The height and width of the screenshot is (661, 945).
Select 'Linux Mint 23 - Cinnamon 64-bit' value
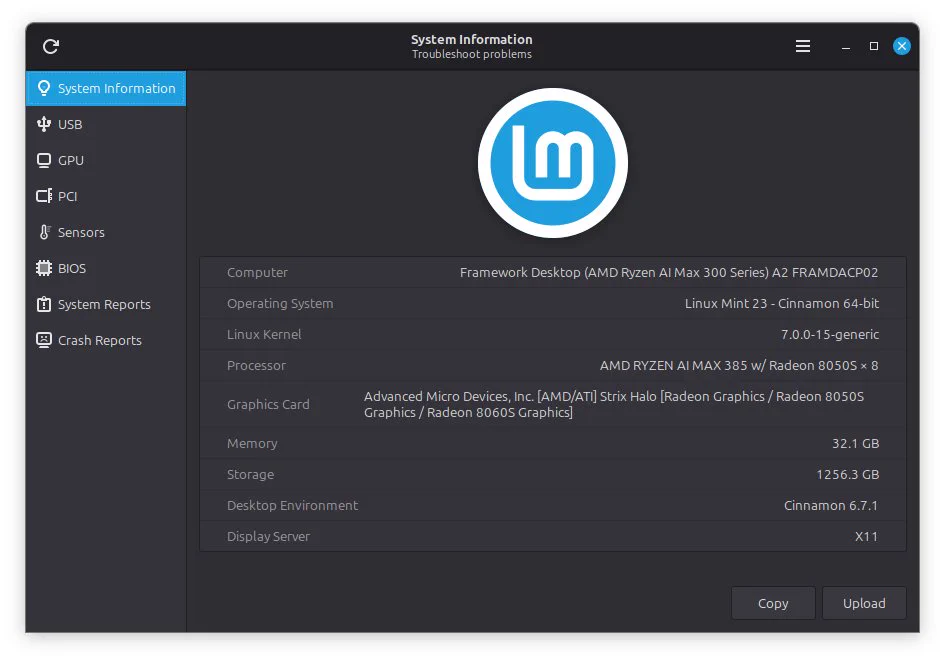click(781, 303)
